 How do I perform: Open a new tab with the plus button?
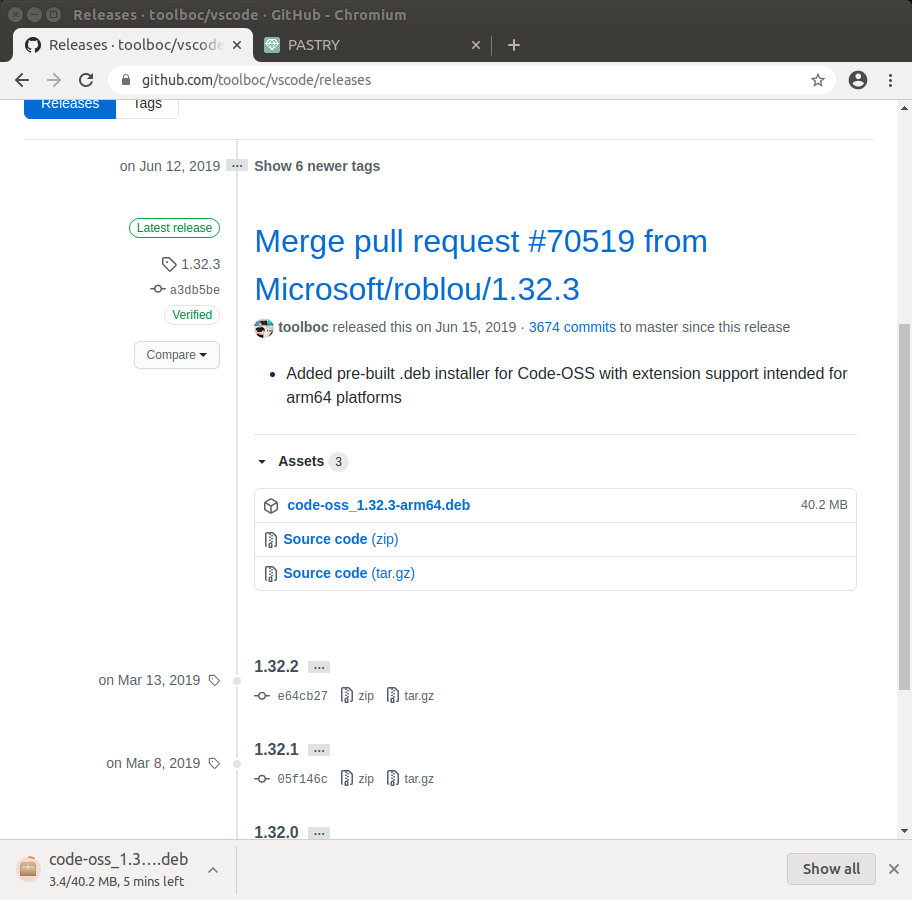(514, 45)
